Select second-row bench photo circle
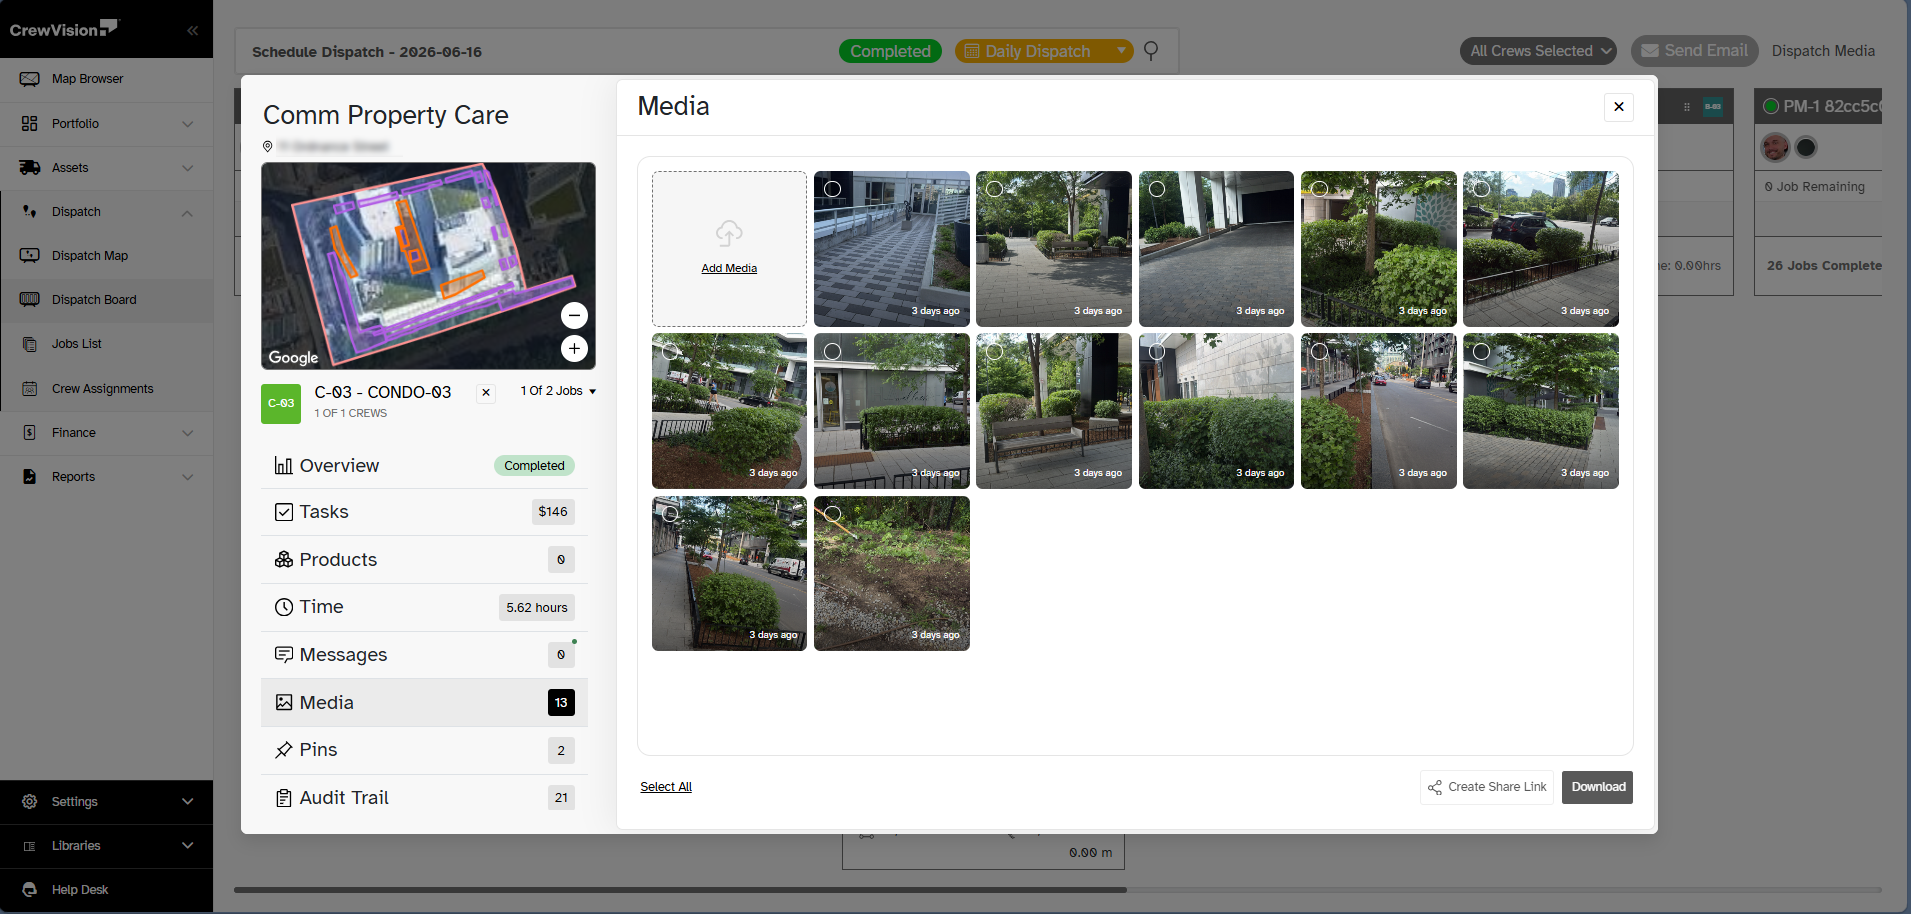 995,352
